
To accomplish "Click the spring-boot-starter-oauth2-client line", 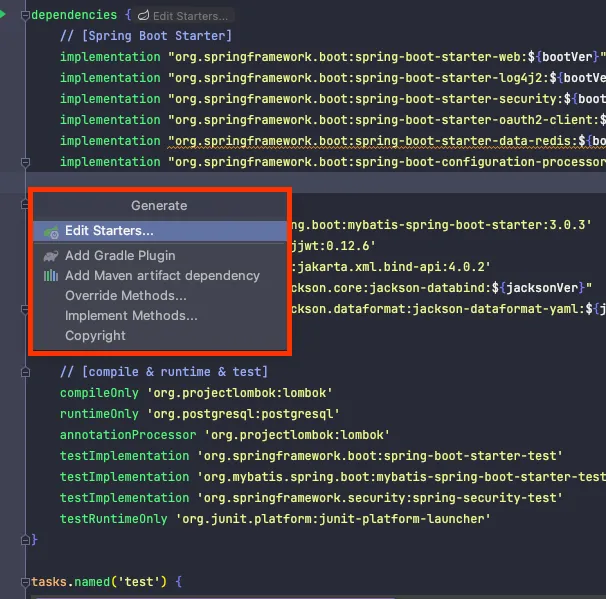I will click(333, 120).
